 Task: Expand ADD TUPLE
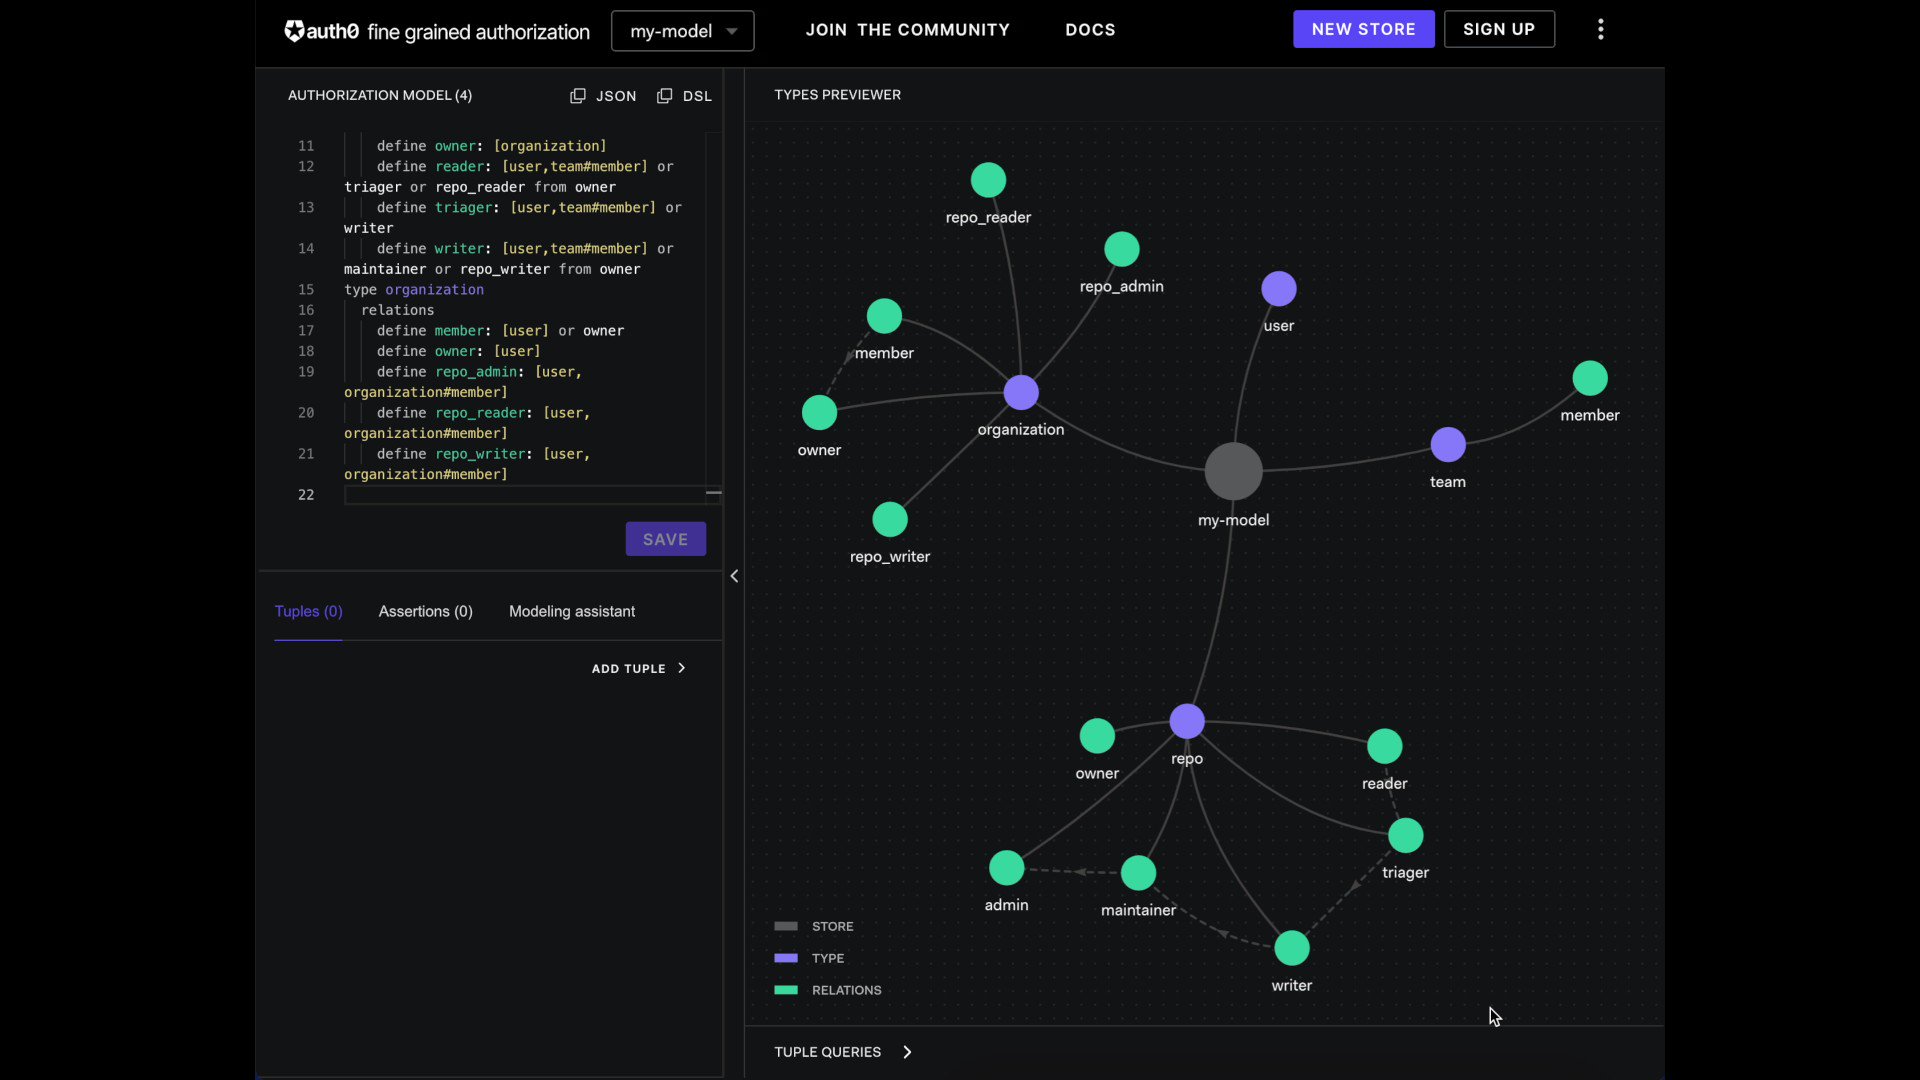pyautogui.click(x=639, y=668)
